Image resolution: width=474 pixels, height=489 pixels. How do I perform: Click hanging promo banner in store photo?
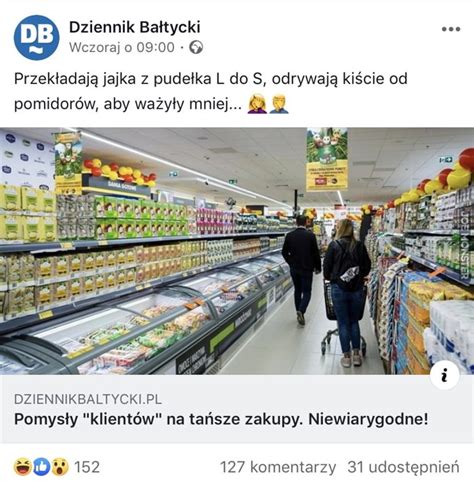coord(327,159)
